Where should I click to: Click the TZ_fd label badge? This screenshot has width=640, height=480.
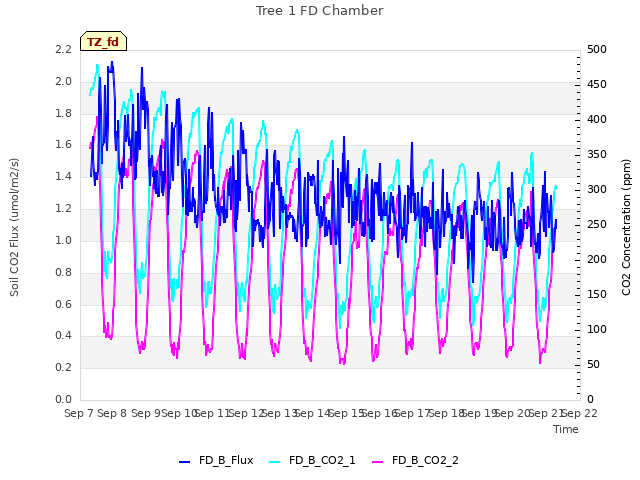point(103,41)
